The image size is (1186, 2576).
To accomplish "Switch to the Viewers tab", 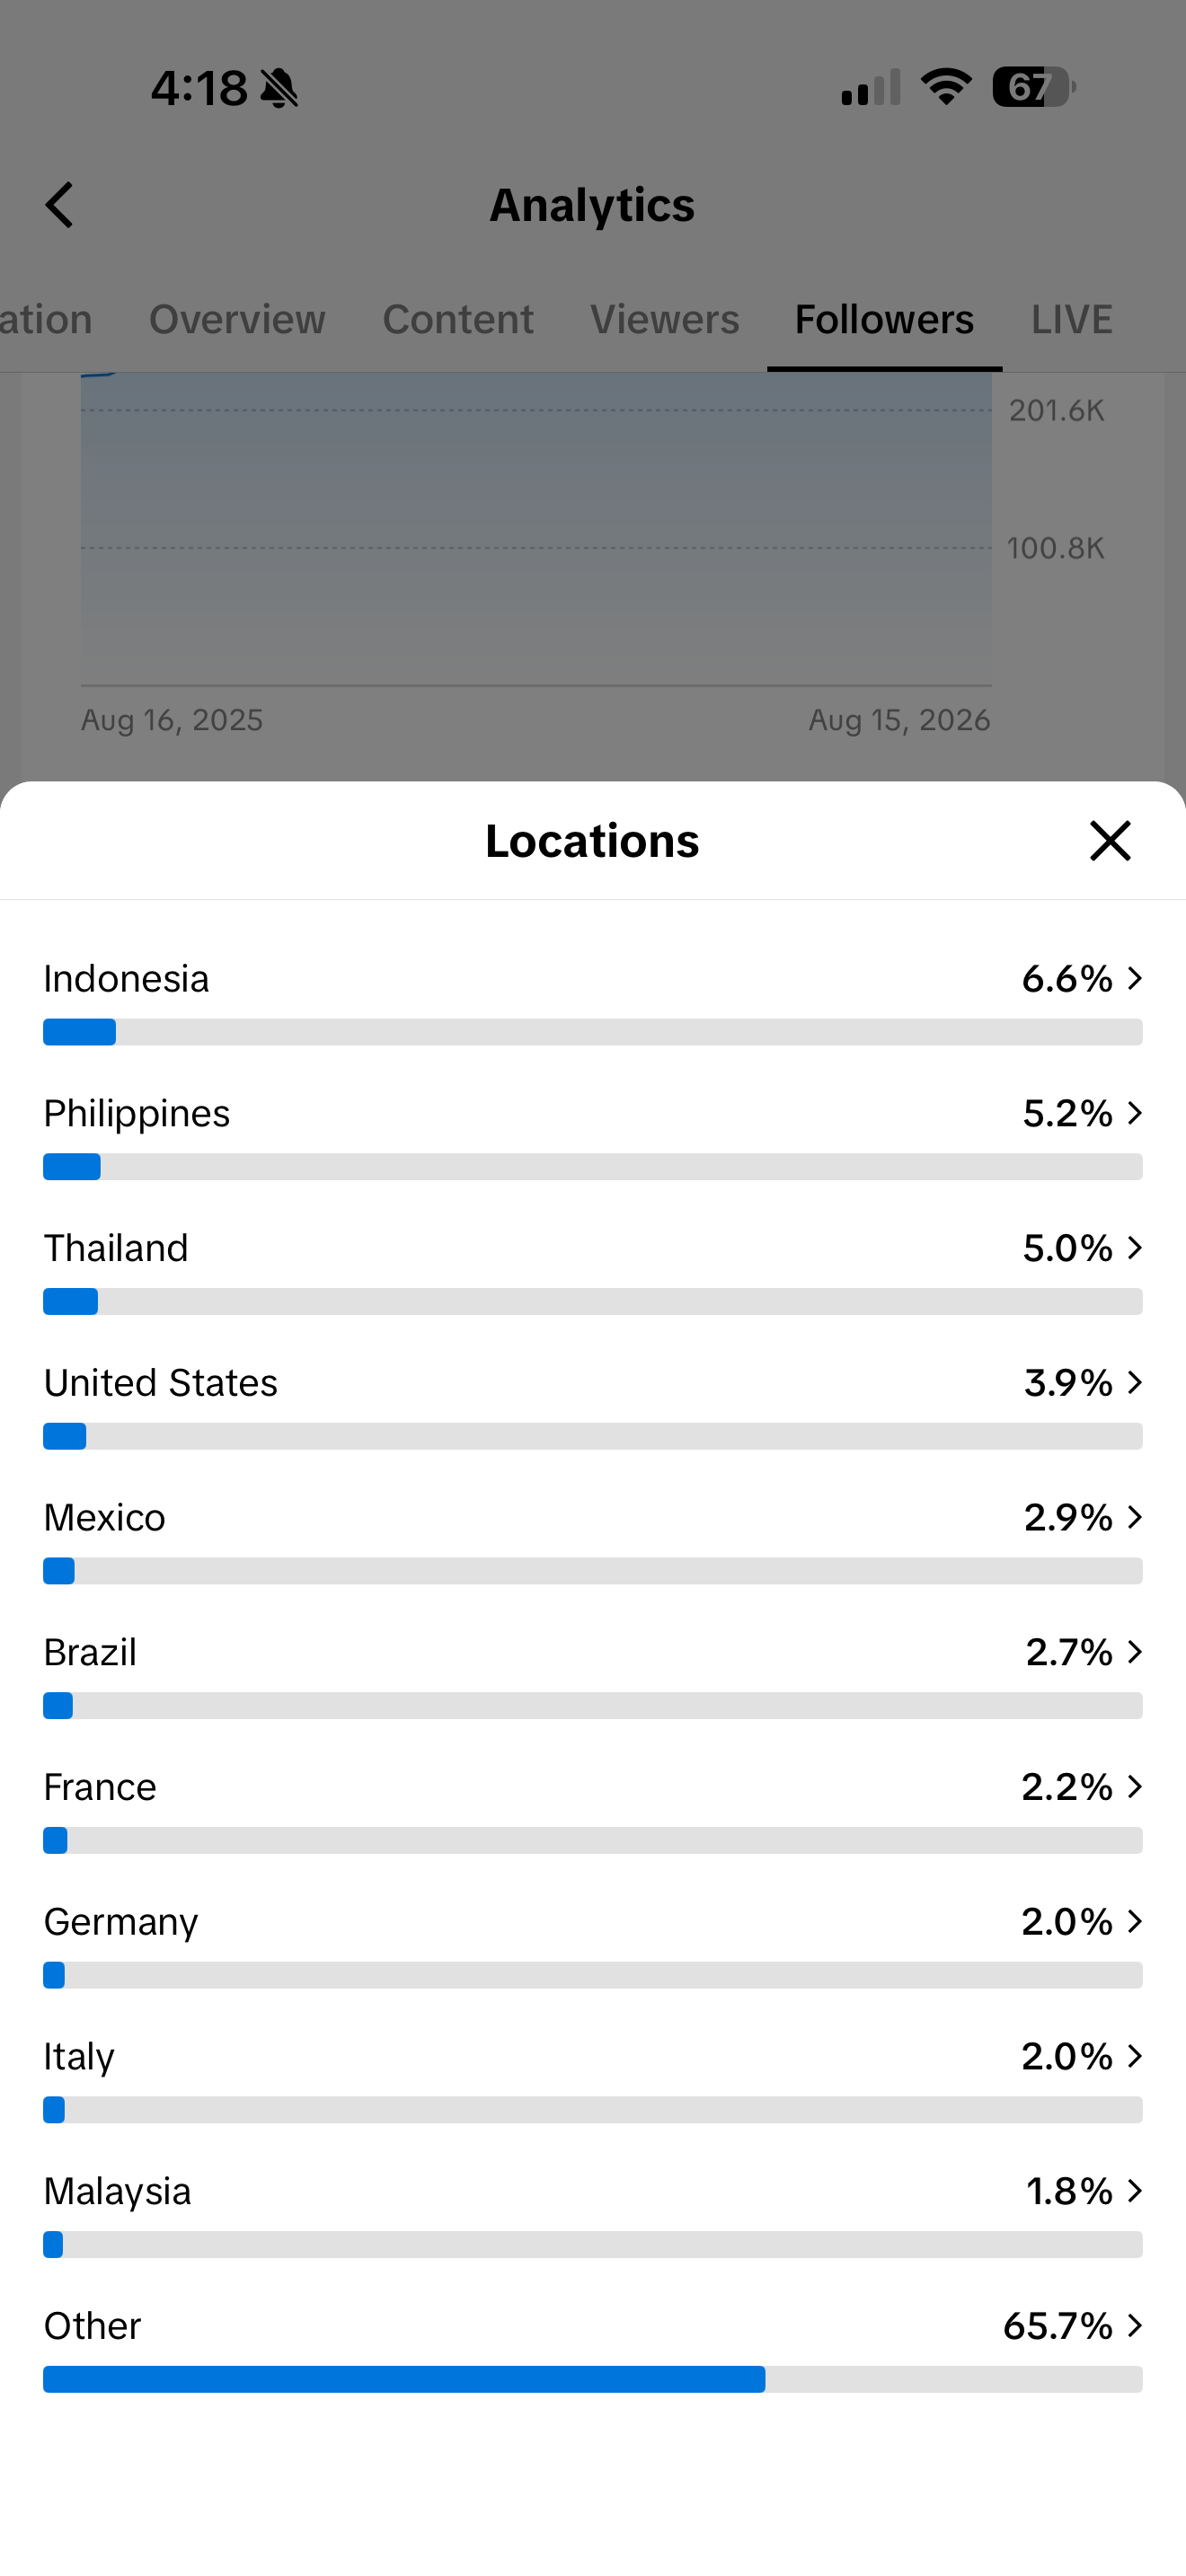I will (664, 320).
